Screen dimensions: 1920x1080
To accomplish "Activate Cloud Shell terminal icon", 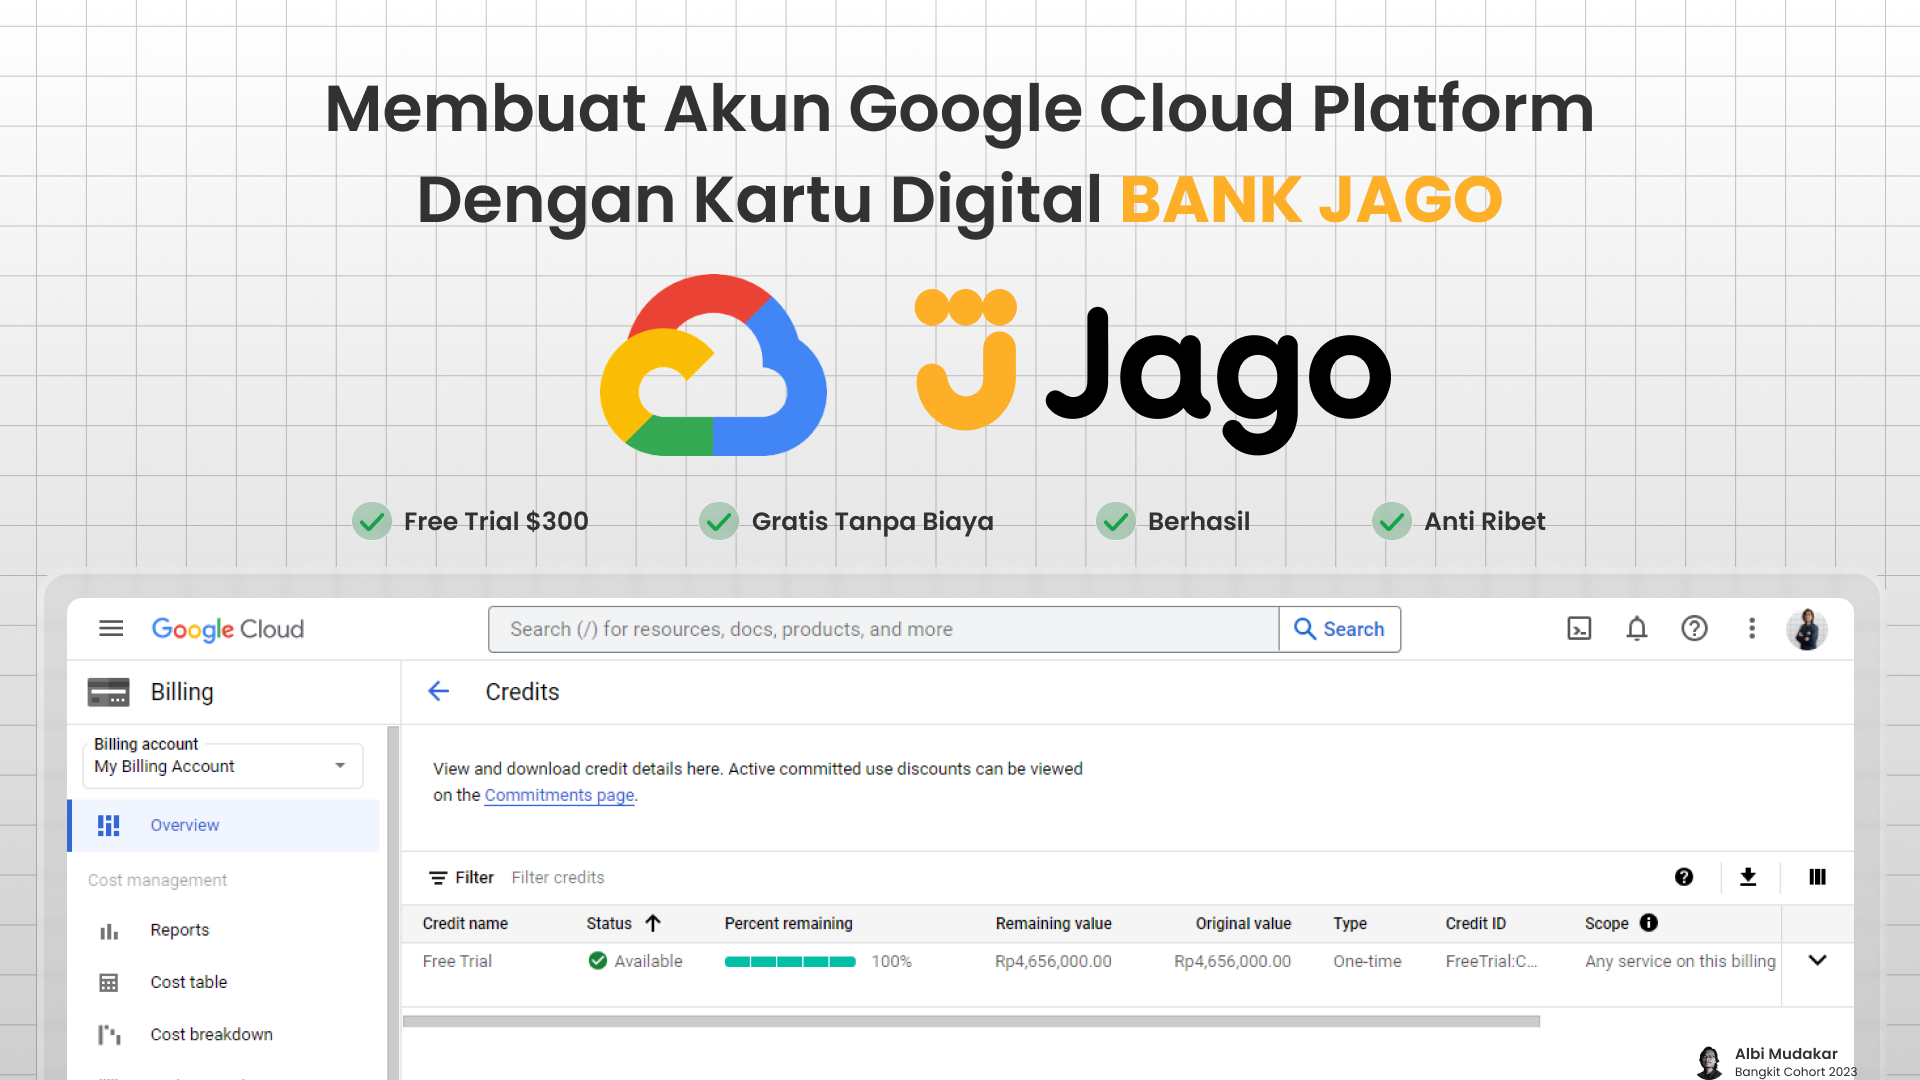I will tap(1579, 628).
